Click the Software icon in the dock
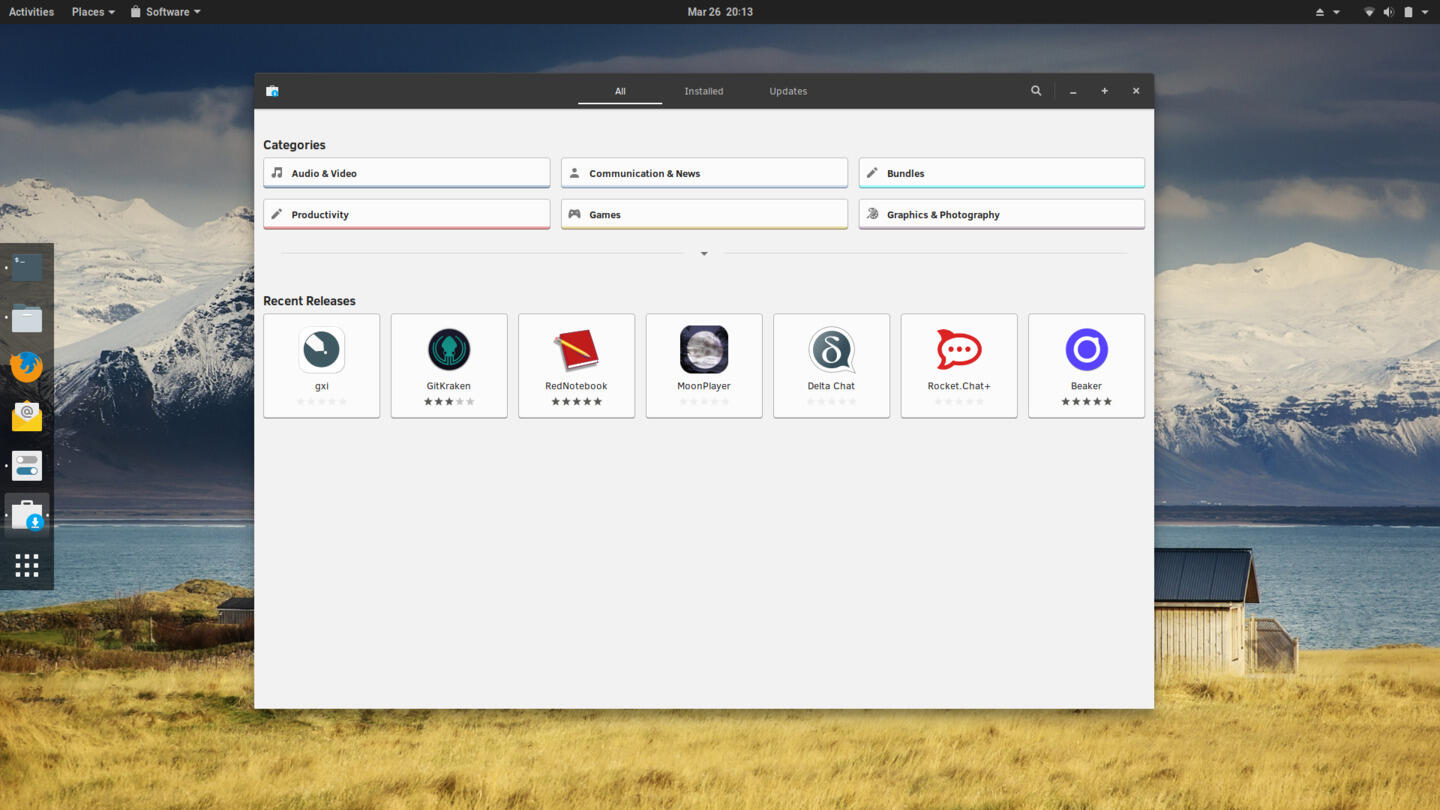This screenshot has height=810, width=1440. pos(27,516)
